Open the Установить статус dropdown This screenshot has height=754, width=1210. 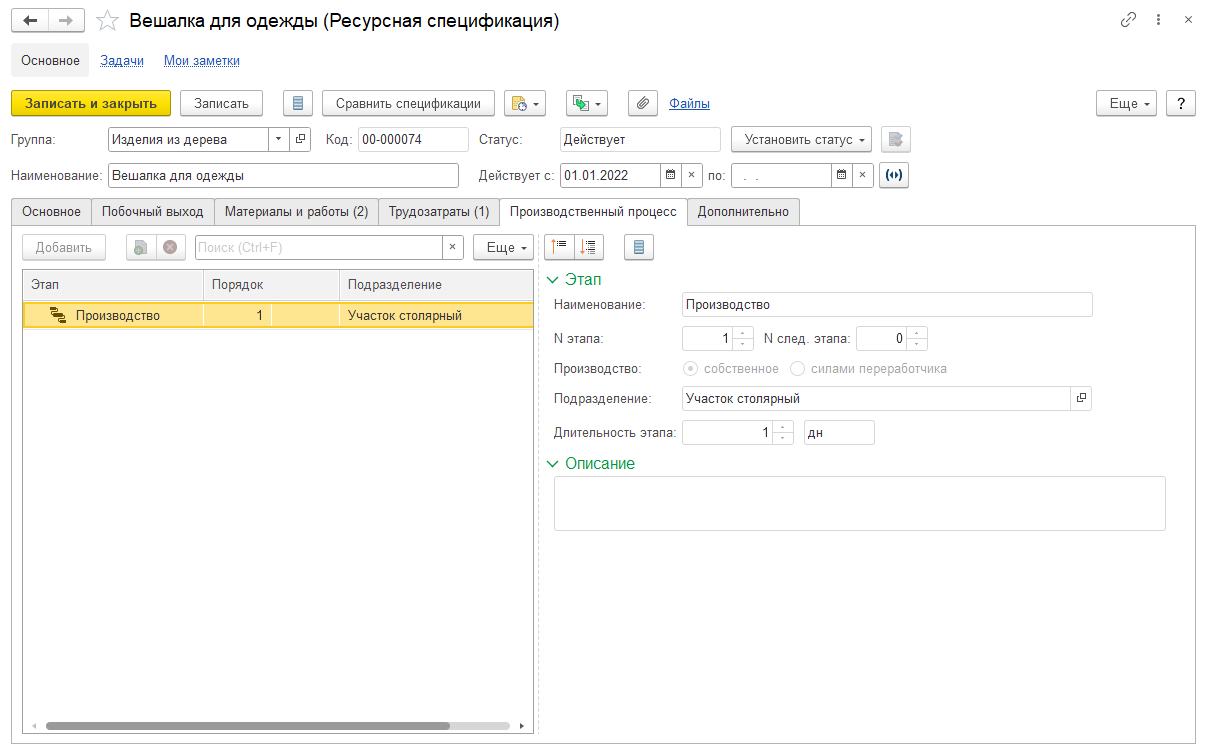pyautogui.click(x=801, y=139)
